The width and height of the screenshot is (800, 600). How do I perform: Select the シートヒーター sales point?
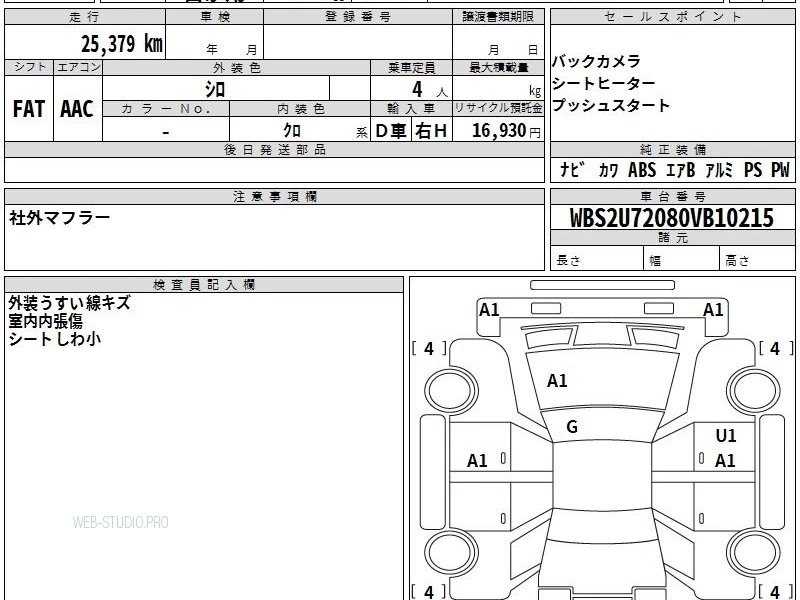coord(604,84)
